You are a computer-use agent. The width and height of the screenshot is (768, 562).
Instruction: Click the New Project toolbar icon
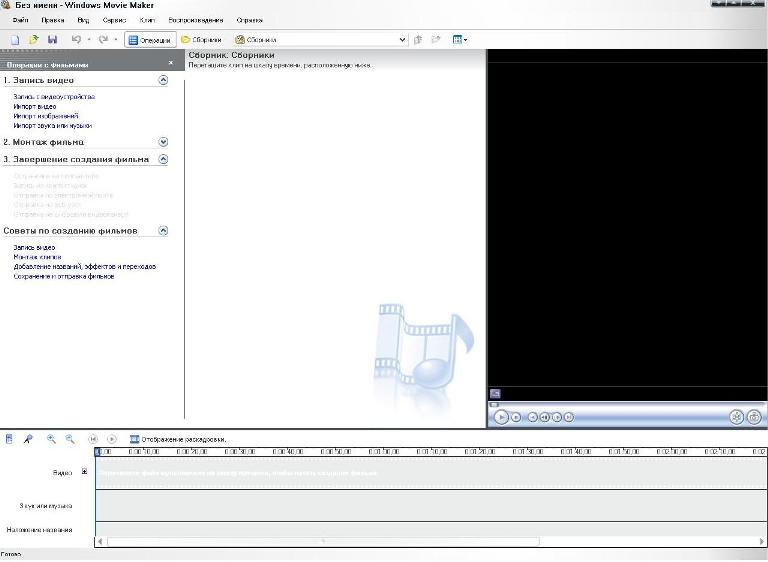(x=15, y=40)
